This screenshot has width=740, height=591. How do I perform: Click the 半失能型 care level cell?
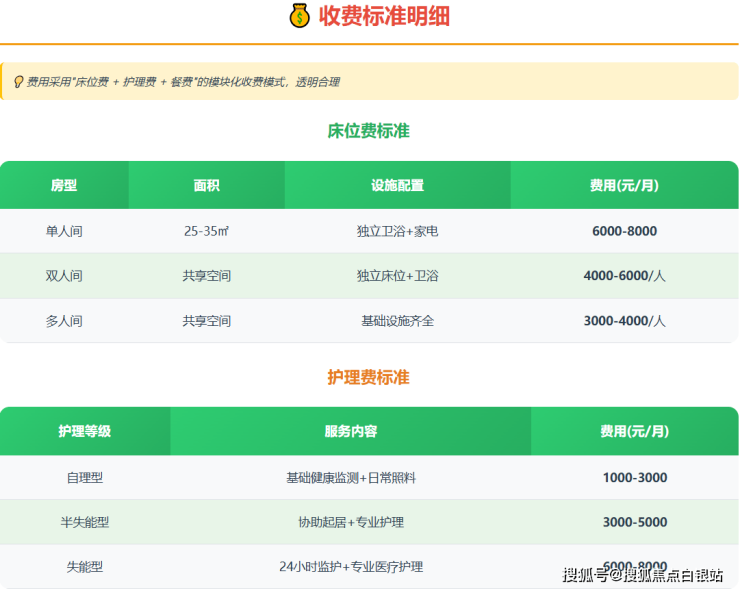pyautogui.click(x=84, y=522)
